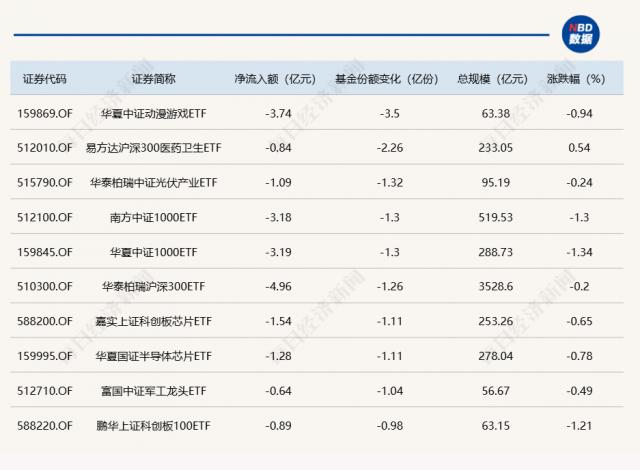Click the 总规模（亿元）column header
This screenshot has width=640, height=470.
pyautogui.click(x=491, y=79)
